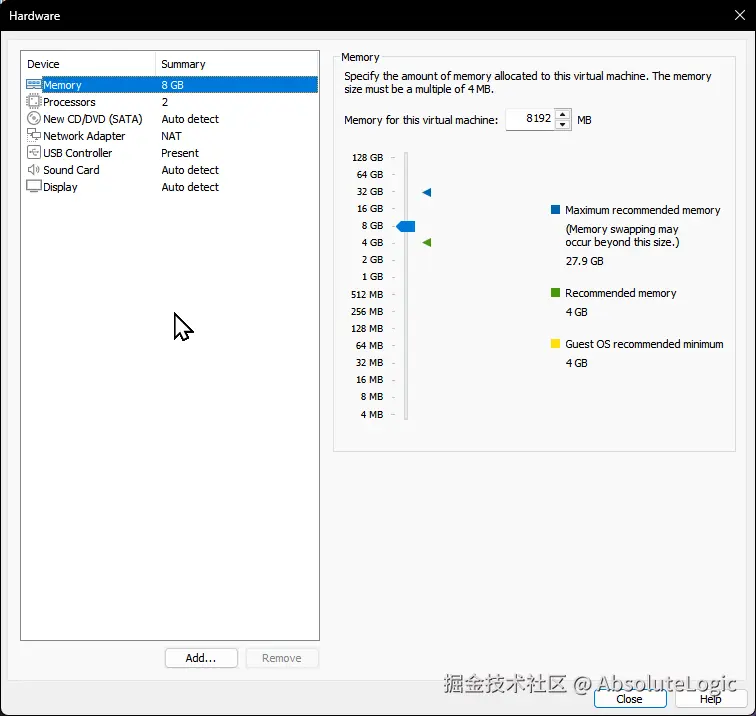This screenshot has height=716, width=756.
Task: Select Network Adapter device
Action: pos(84,136)
